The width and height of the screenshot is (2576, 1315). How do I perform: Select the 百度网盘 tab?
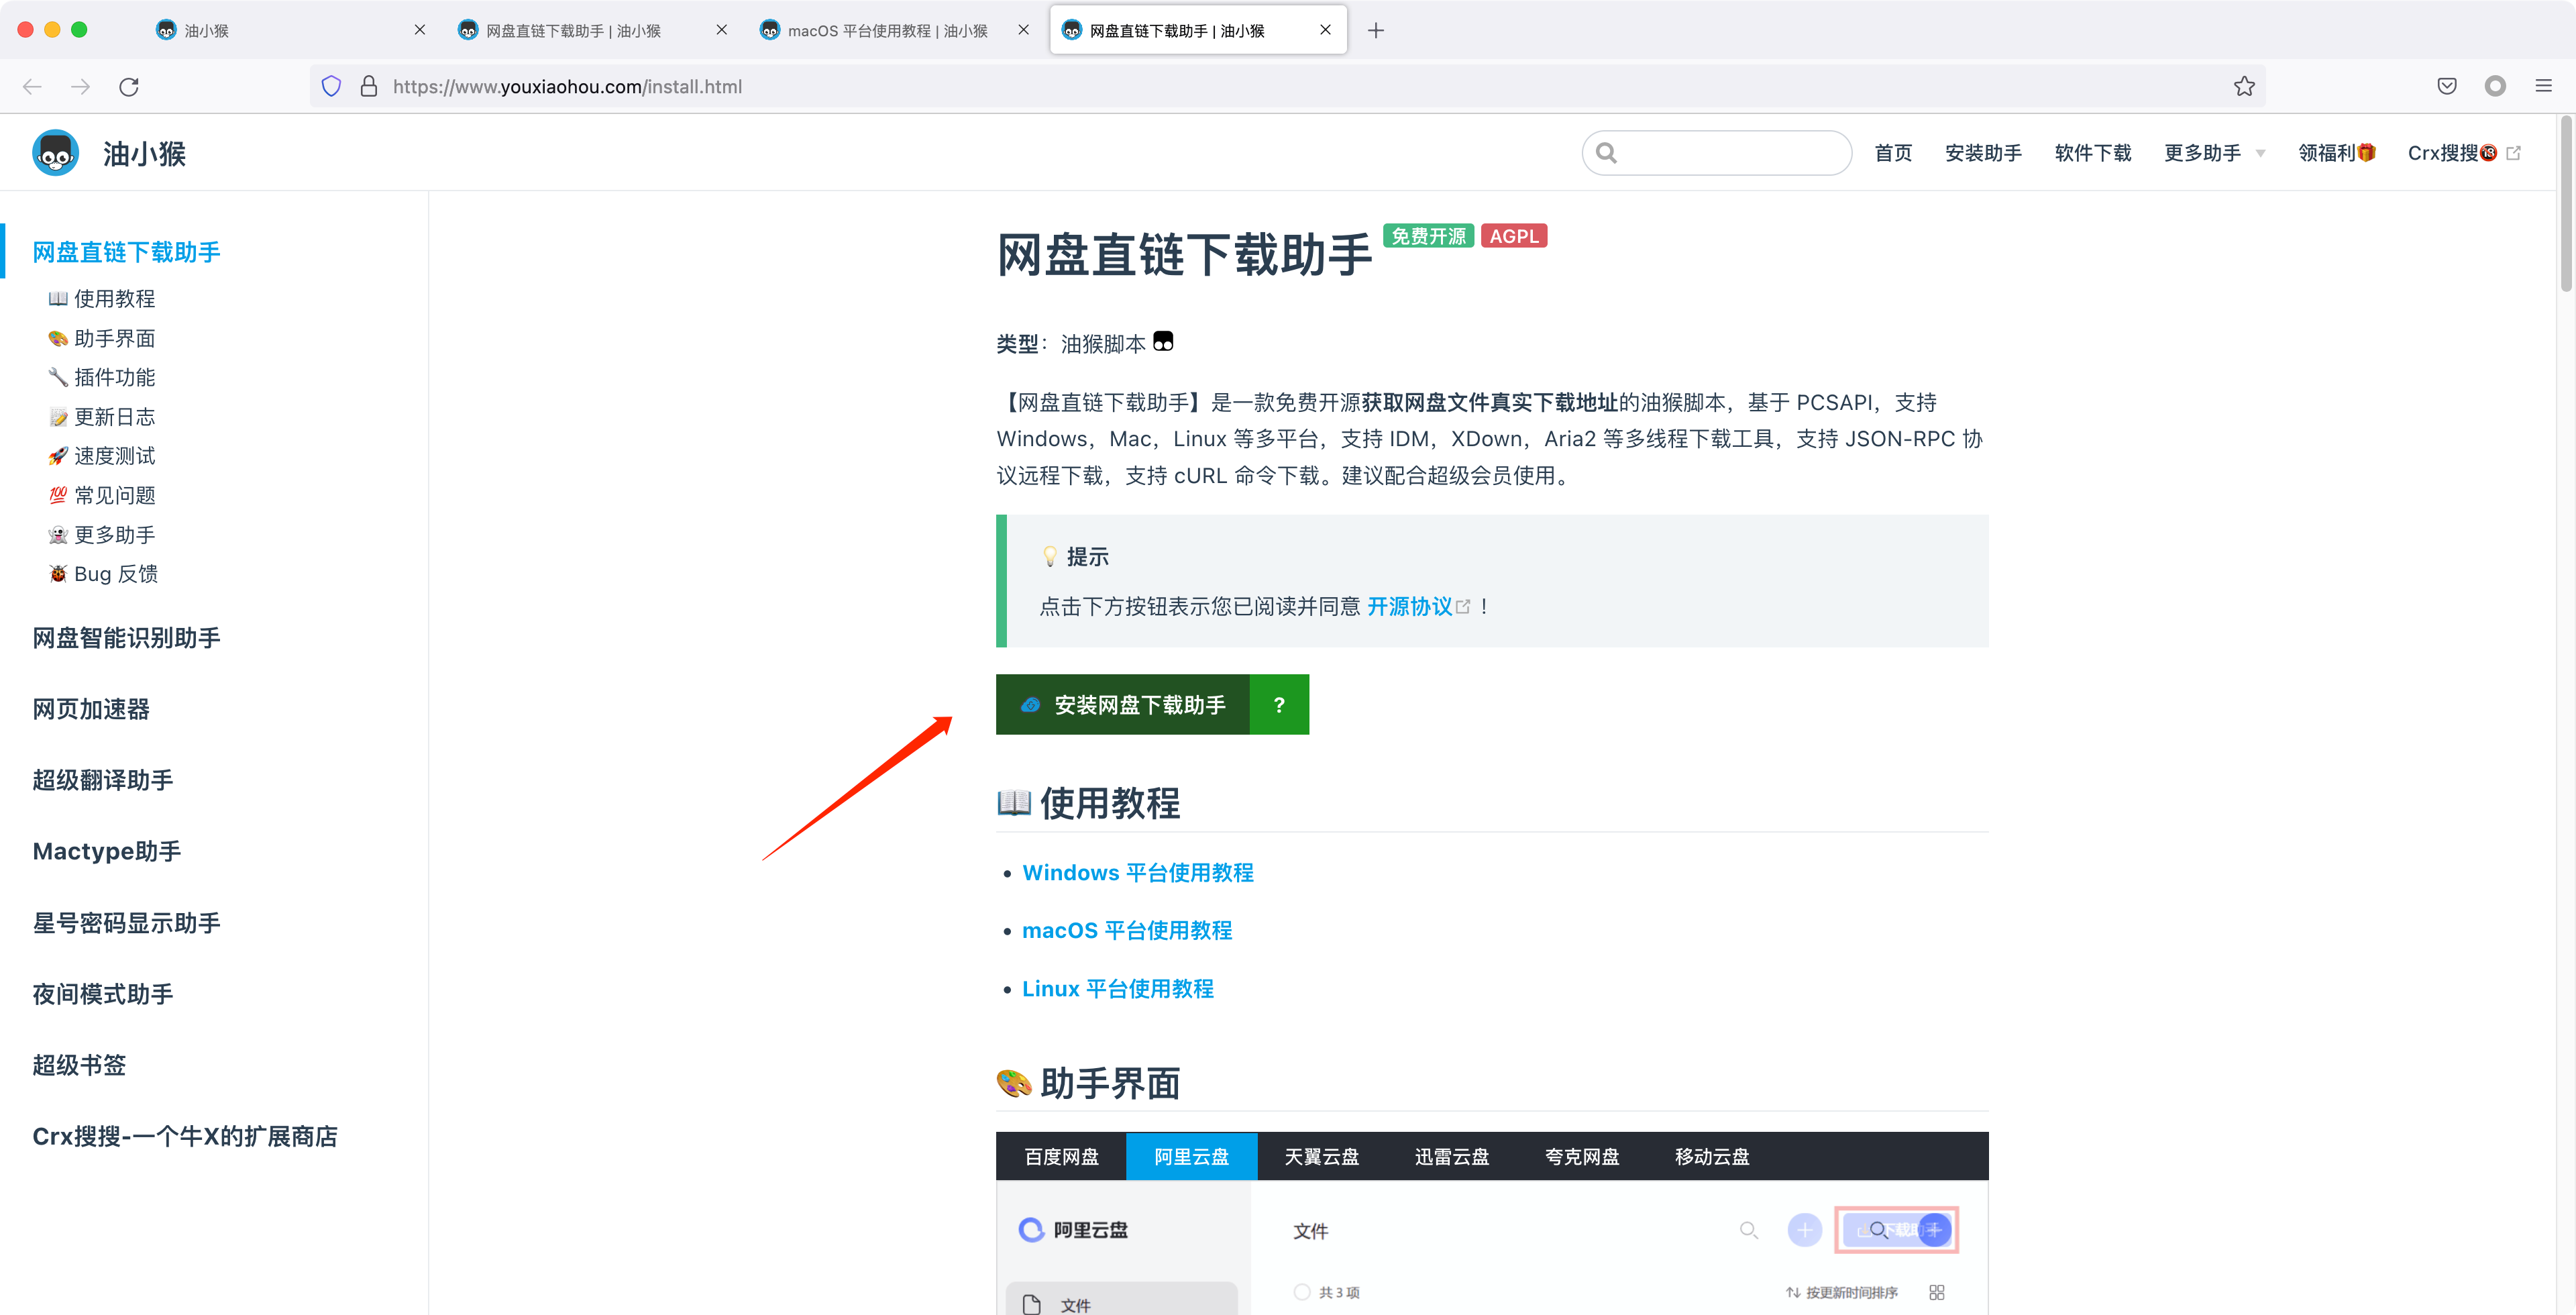pos(1061,1157)
